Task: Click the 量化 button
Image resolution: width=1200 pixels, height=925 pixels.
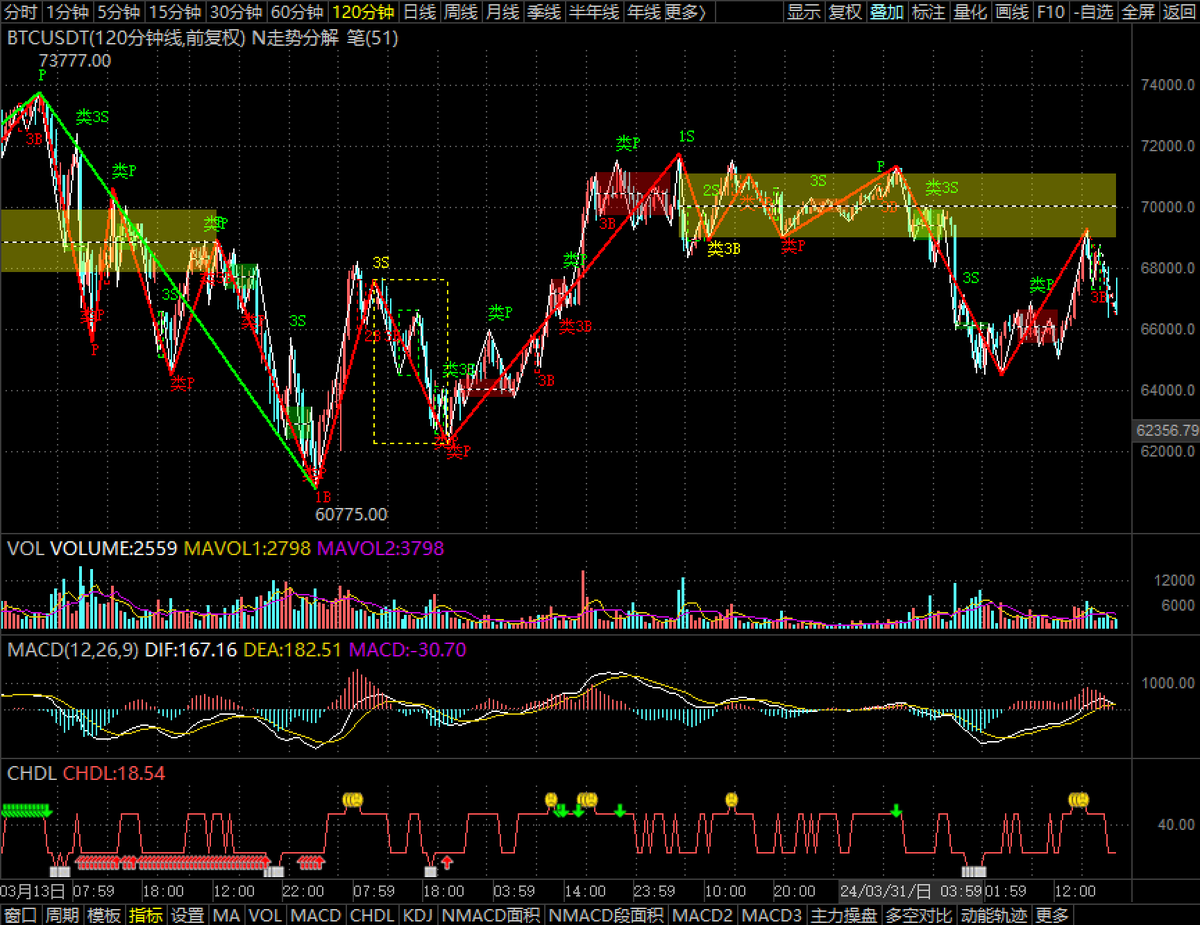Action: point(970,12)
